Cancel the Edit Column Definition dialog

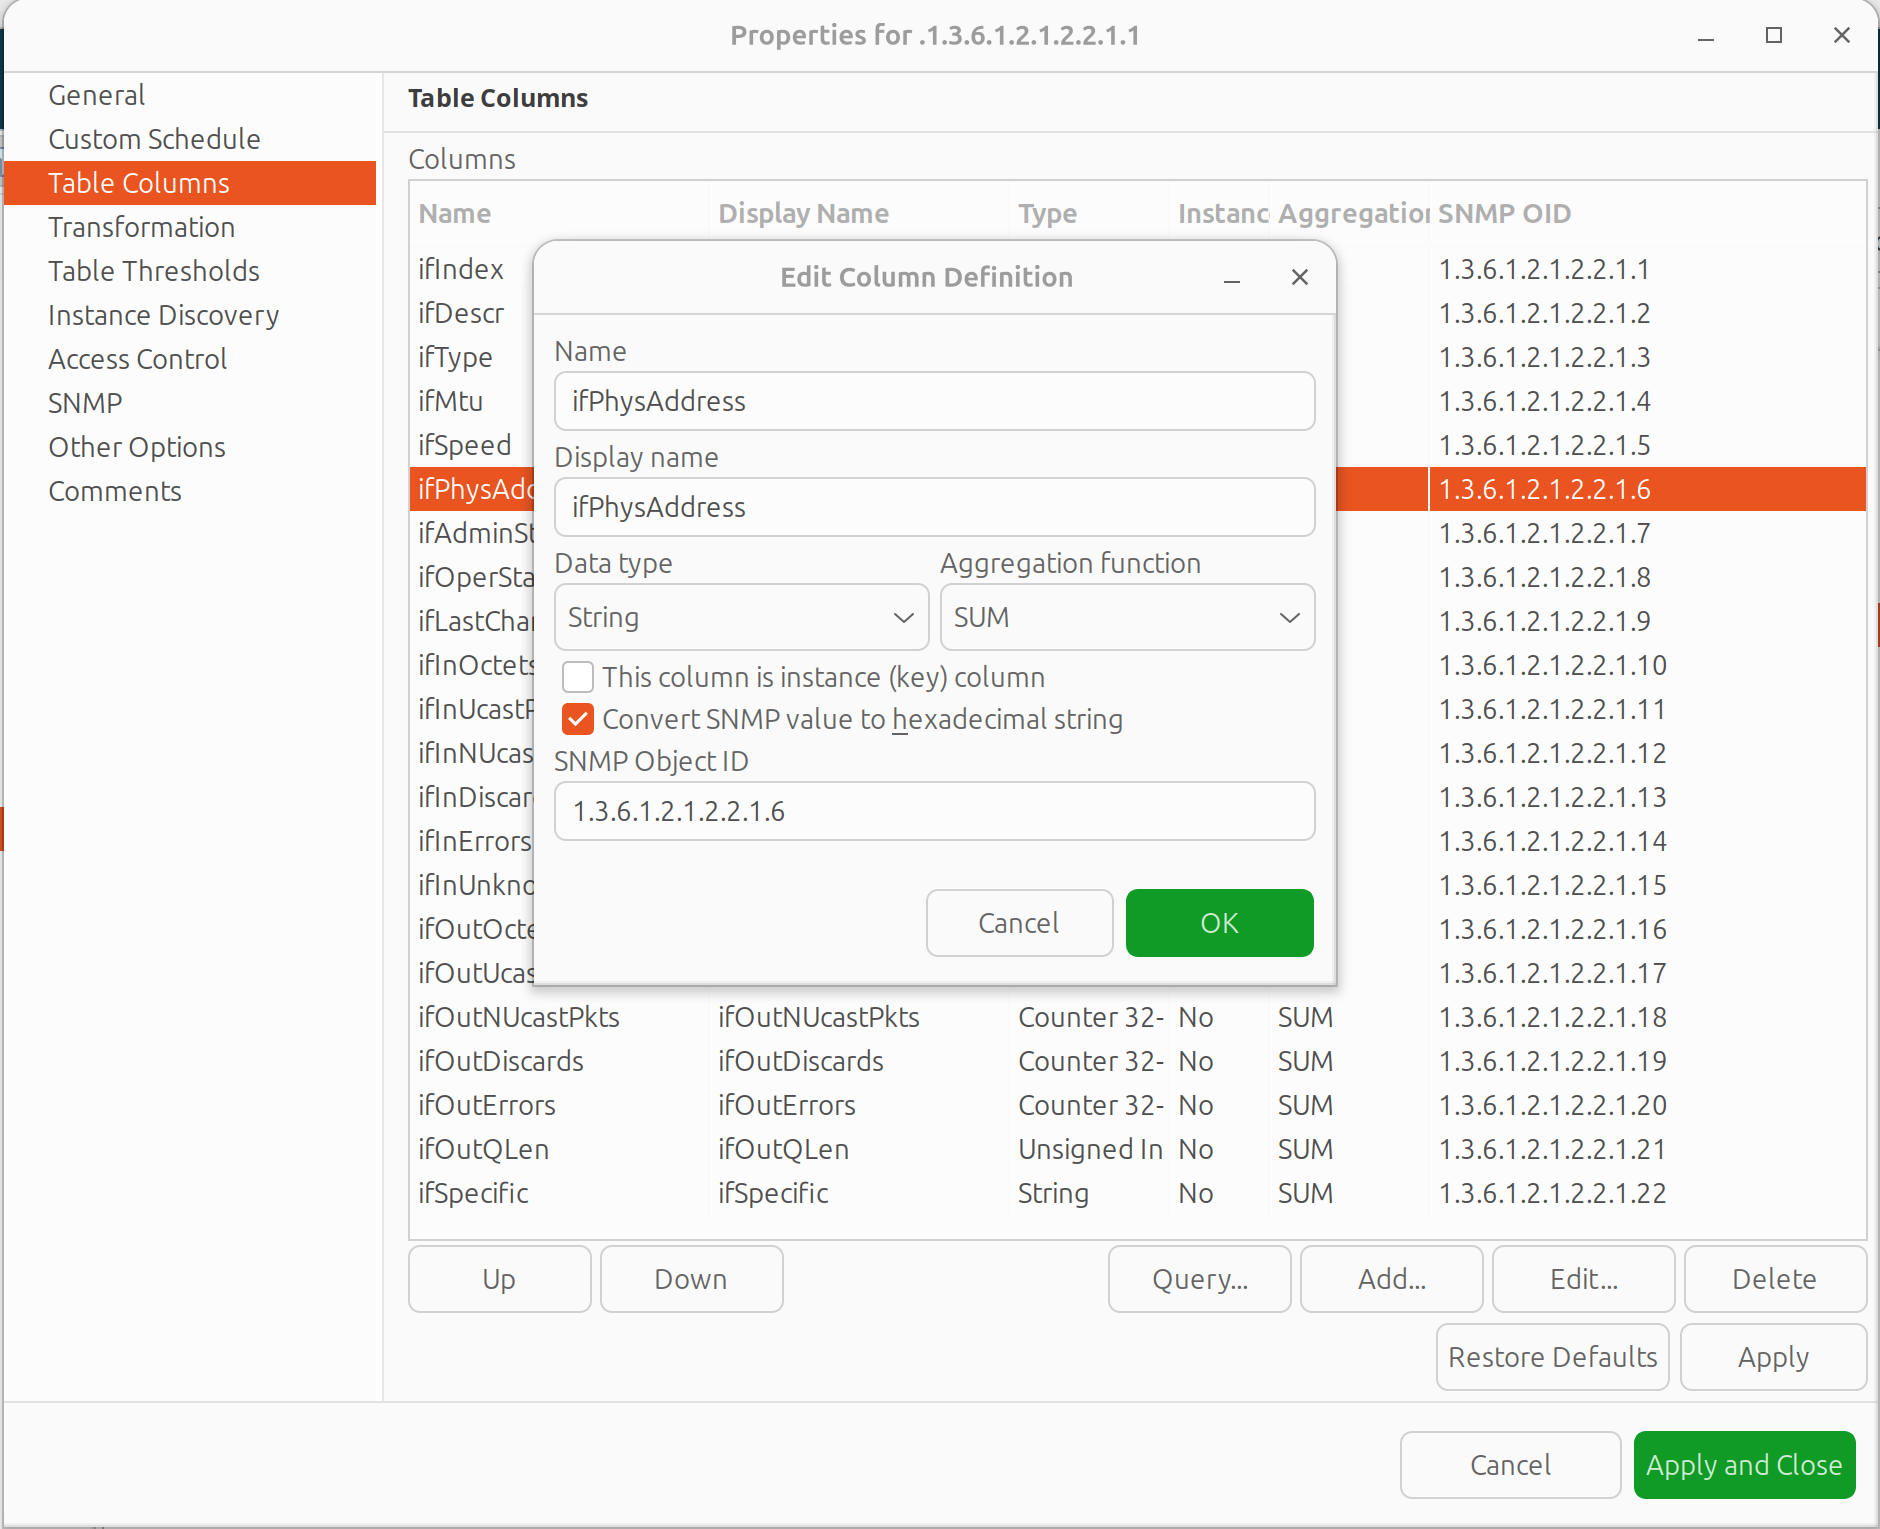(1018, 923)
